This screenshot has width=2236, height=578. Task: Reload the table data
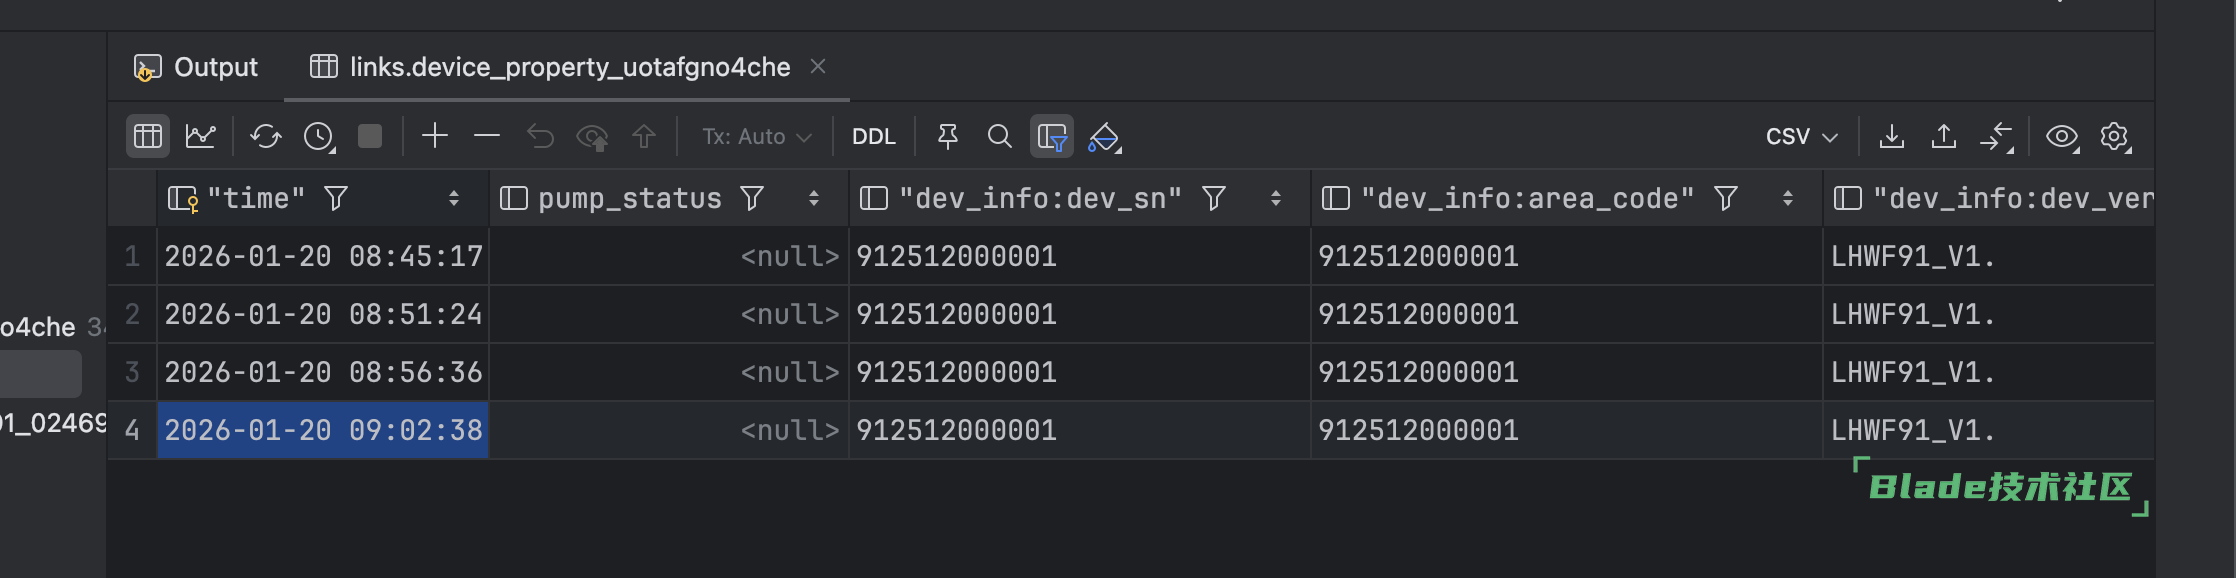click(265, 136)
